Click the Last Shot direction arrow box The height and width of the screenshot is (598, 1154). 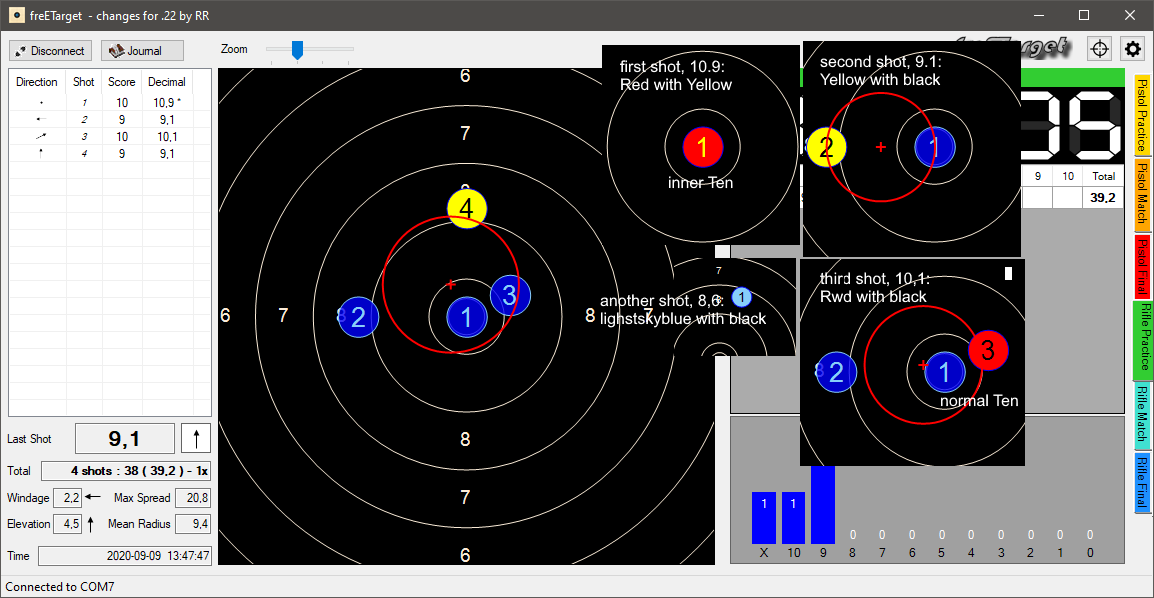(x=195, y=438)
